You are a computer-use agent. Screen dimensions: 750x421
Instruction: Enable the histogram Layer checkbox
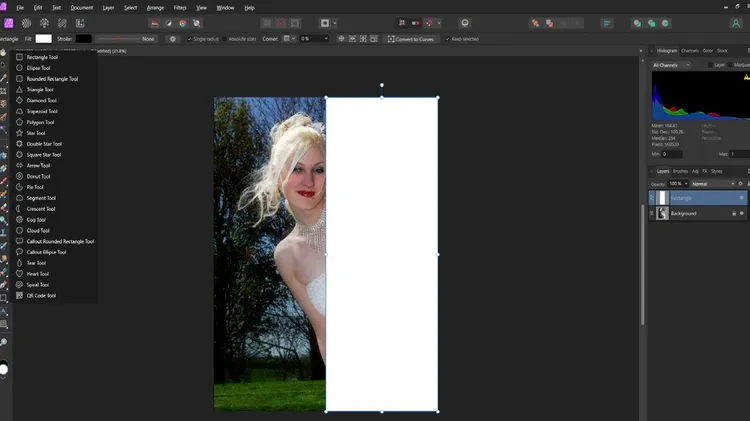710,65
